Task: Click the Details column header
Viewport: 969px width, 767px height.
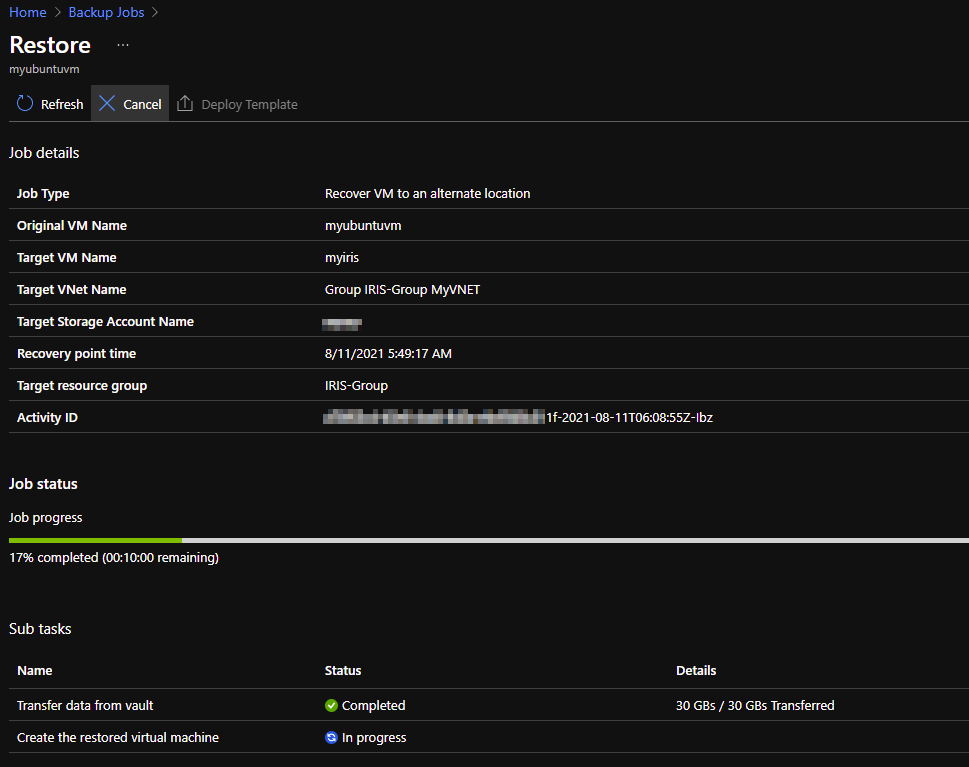Action: tap(696, 671)
